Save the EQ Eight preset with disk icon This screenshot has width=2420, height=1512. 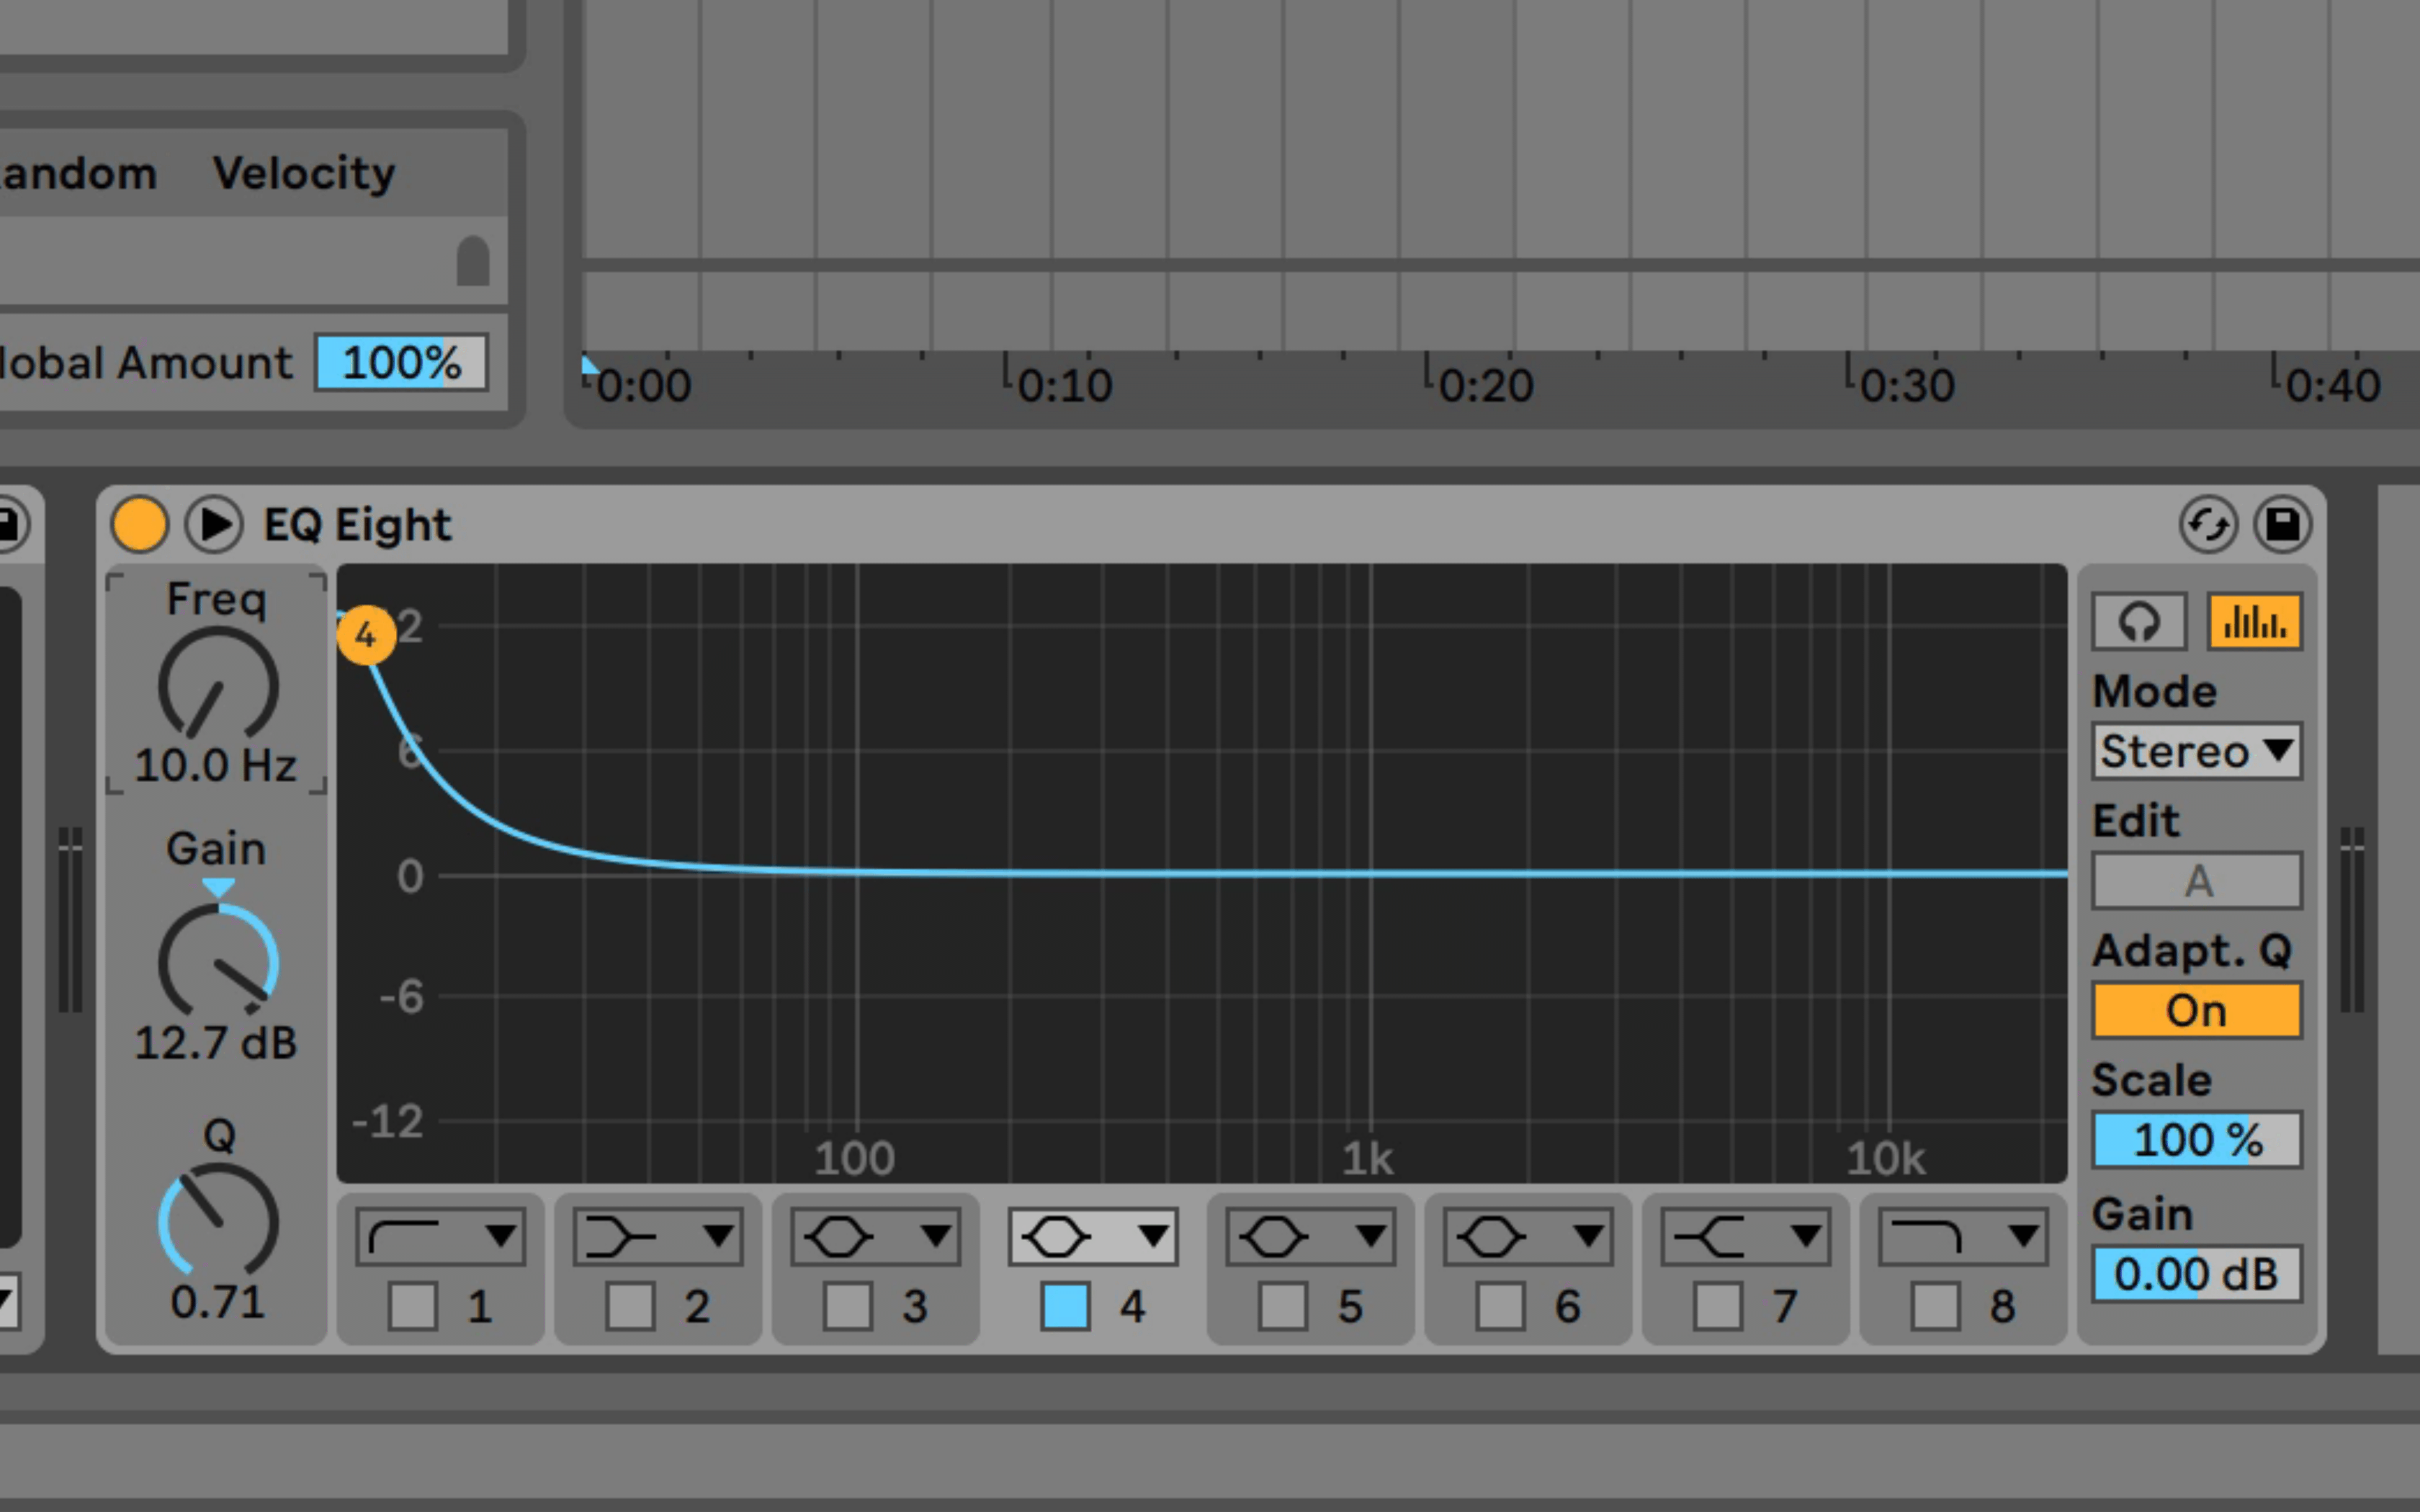click(2283, 524)
